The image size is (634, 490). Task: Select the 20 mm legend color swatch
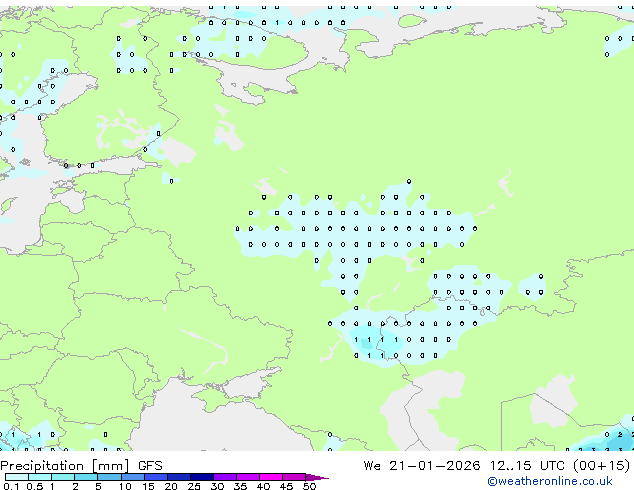(179, 477)
